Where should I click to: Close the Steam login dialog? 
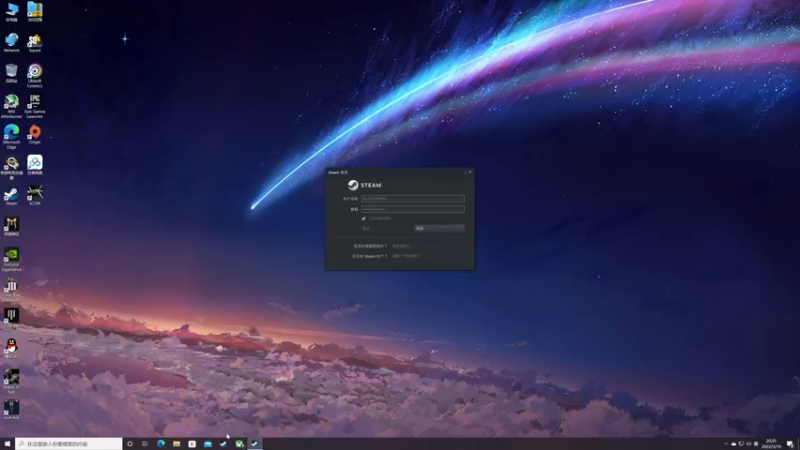[470, 172]
